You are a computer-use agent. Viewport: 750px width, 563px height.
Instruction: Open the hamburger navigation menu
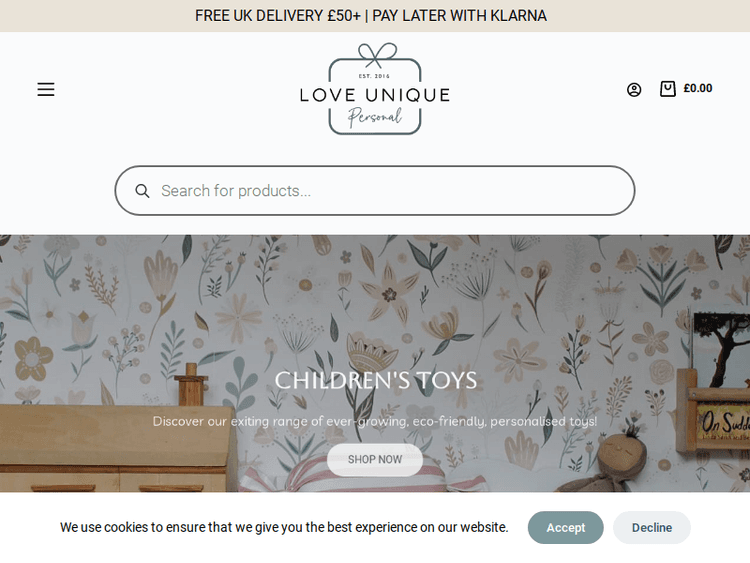(46, 89)
